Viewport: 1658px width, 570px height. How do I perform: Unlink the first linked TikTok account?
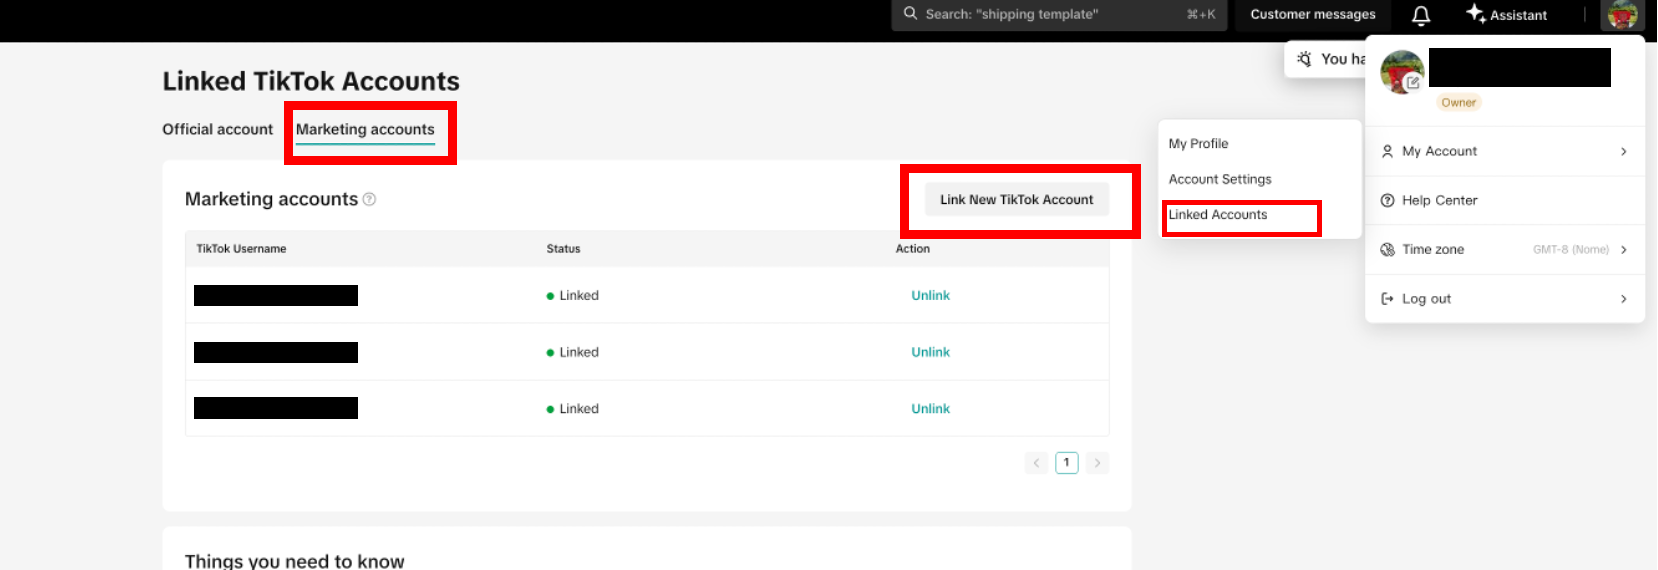930,295
